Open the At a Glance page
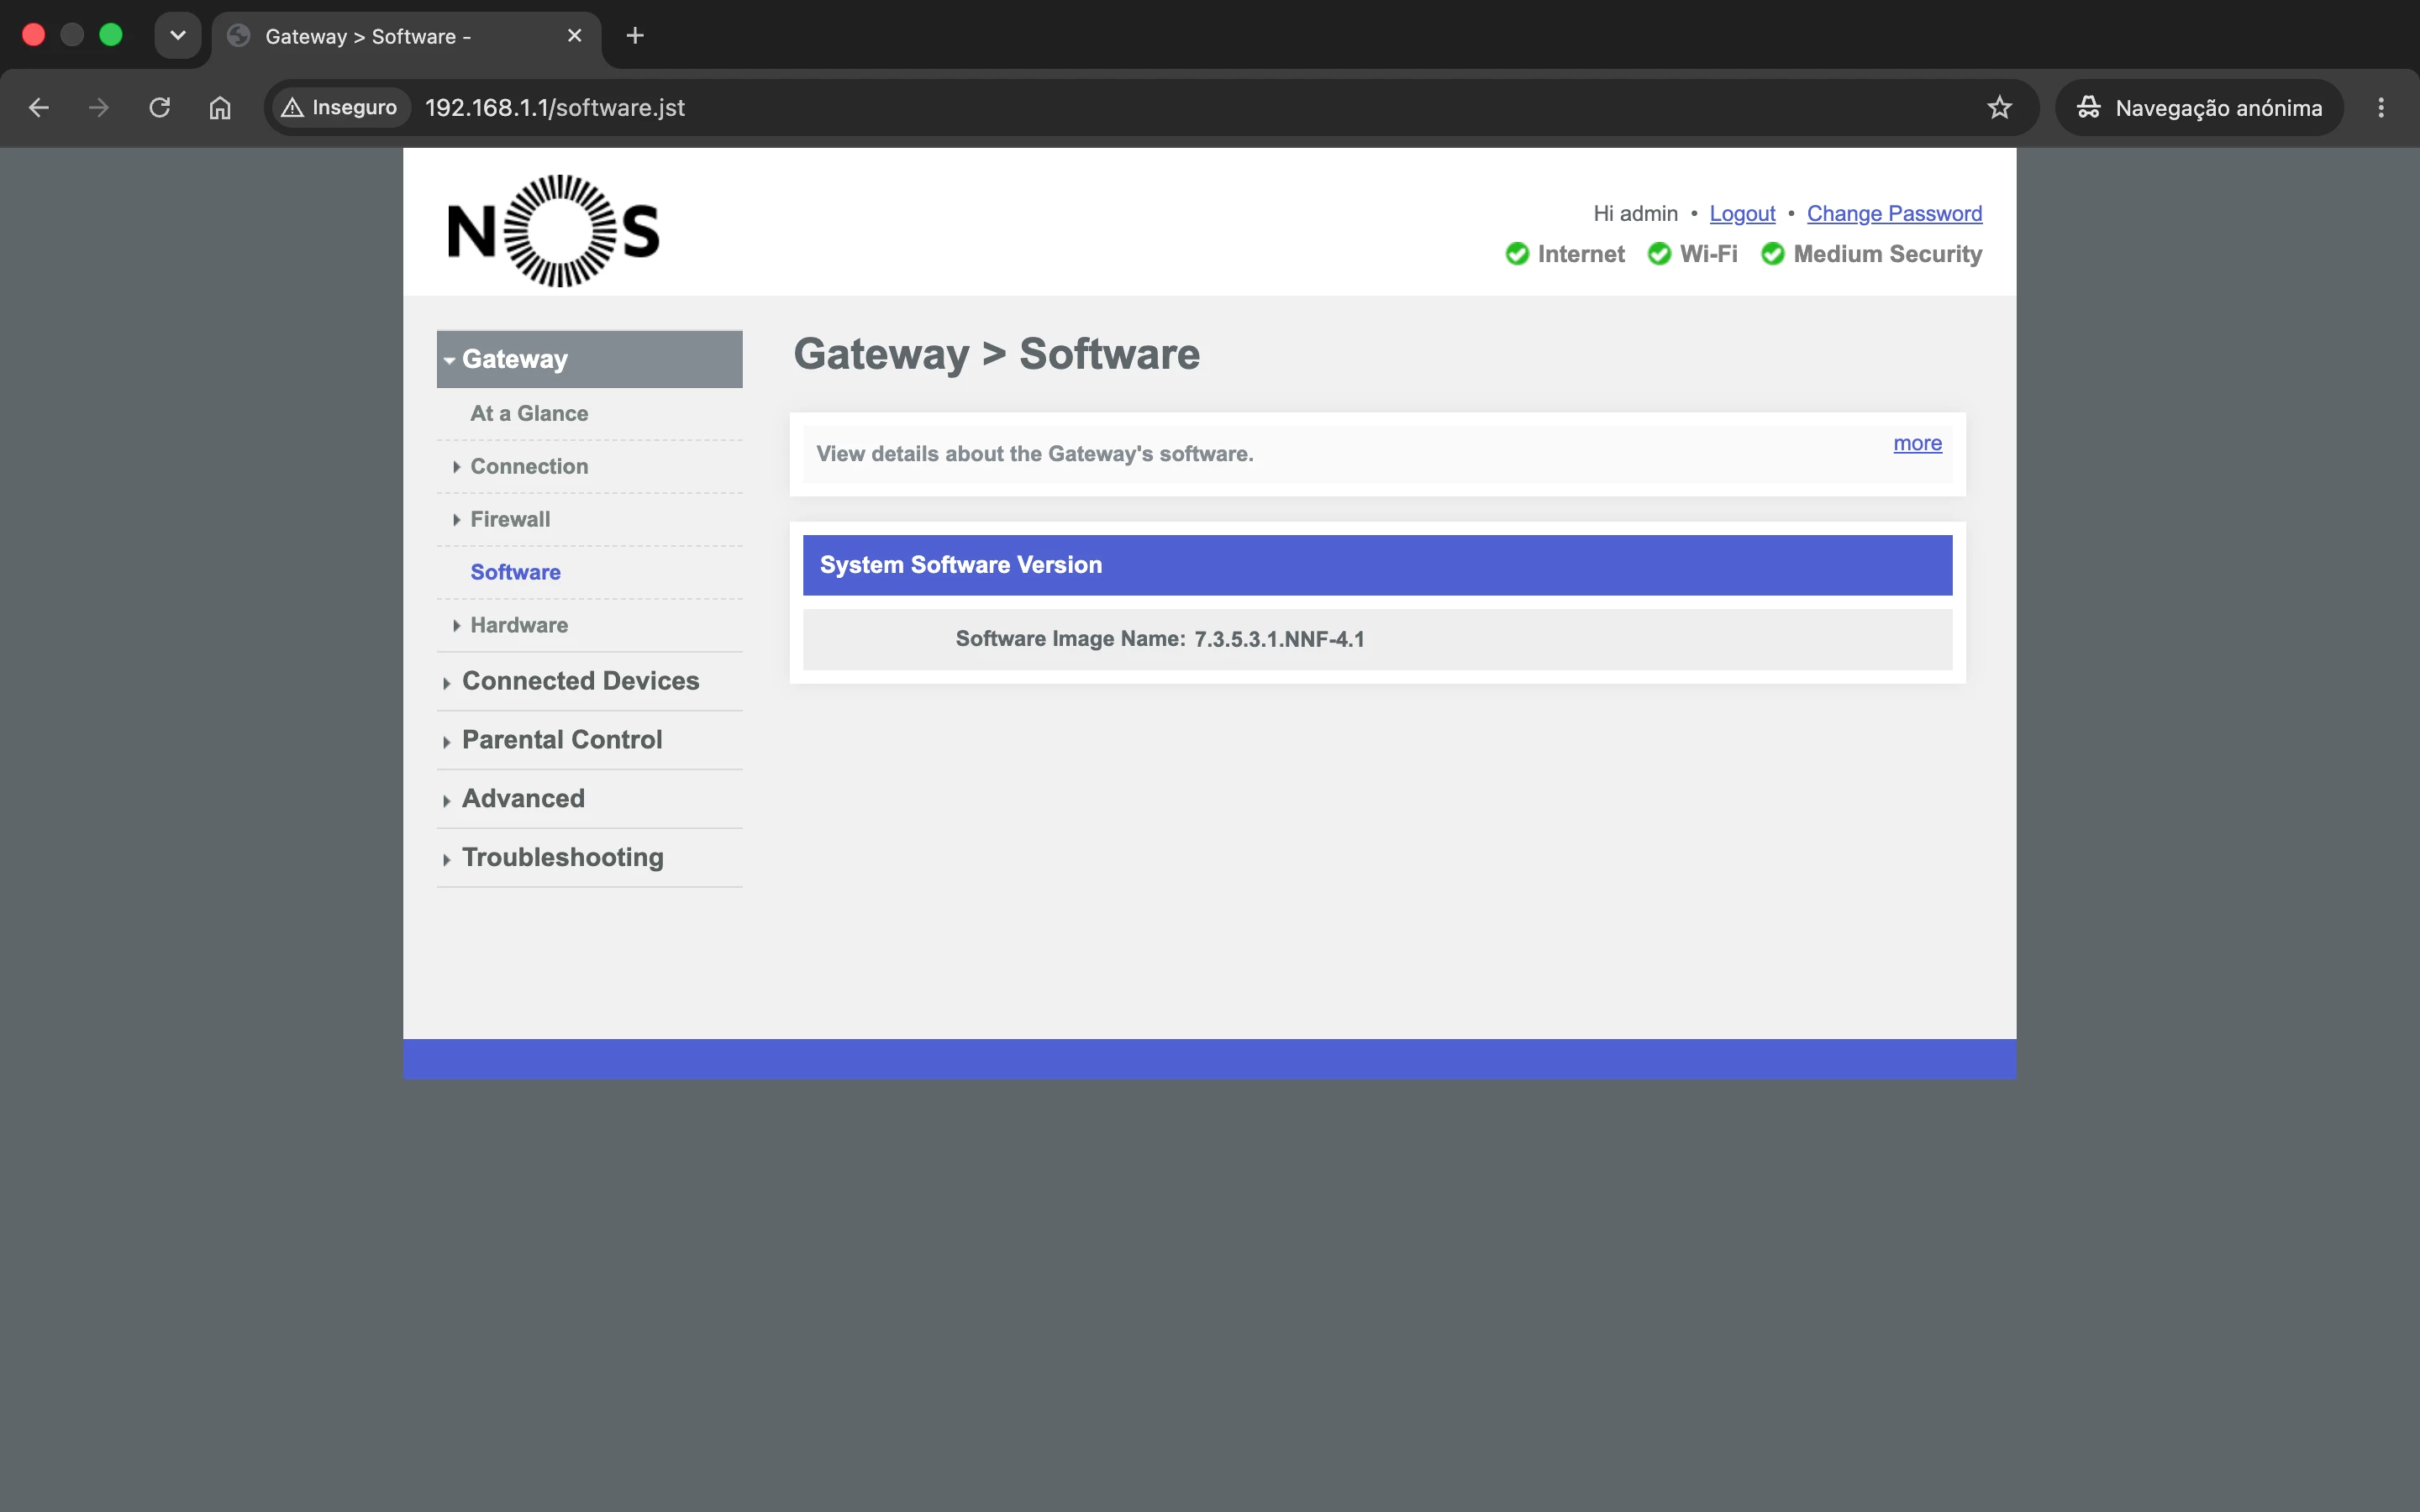Viewport: 2420px width, 1512px height. (529, 413)
